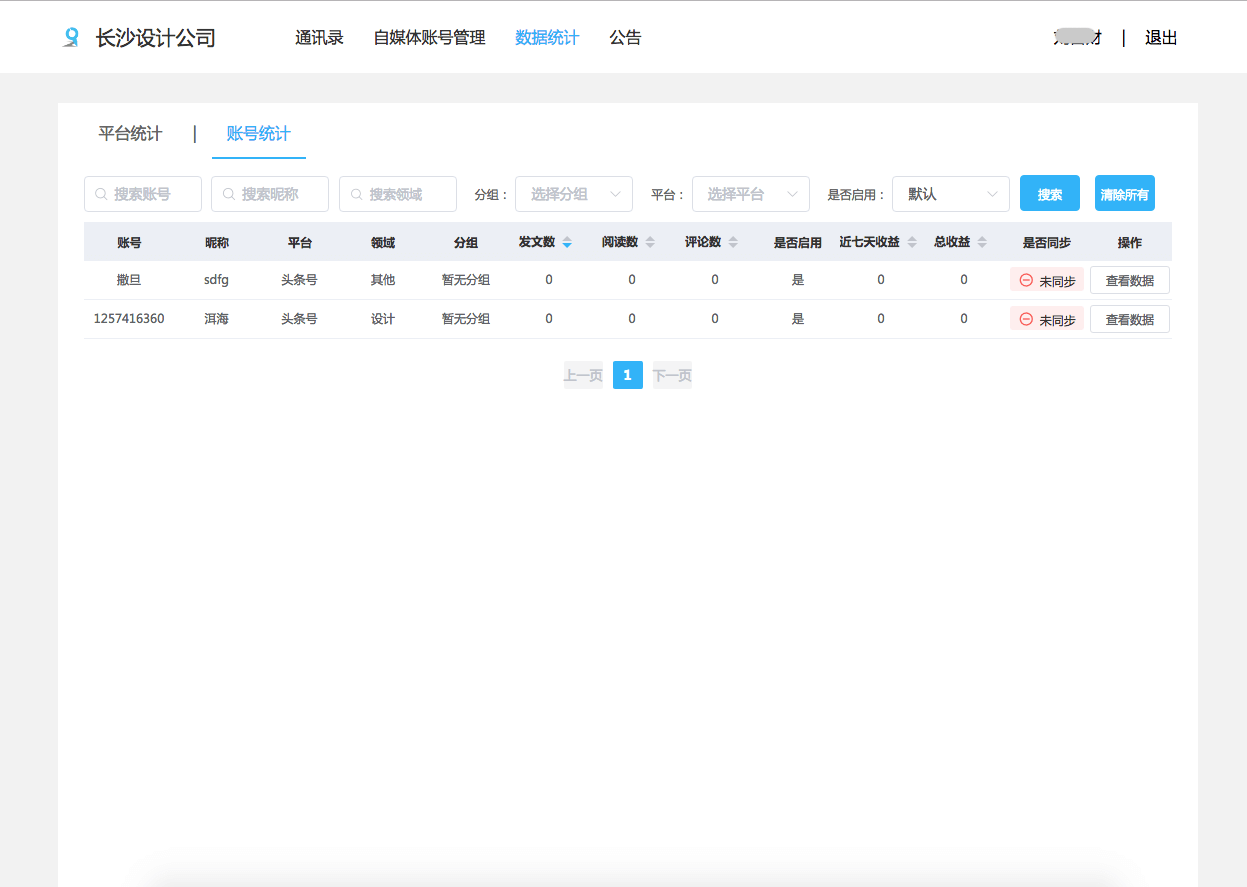Open the 选择分组 dropdown
1247x887 pixels.
tap(574, 194)
